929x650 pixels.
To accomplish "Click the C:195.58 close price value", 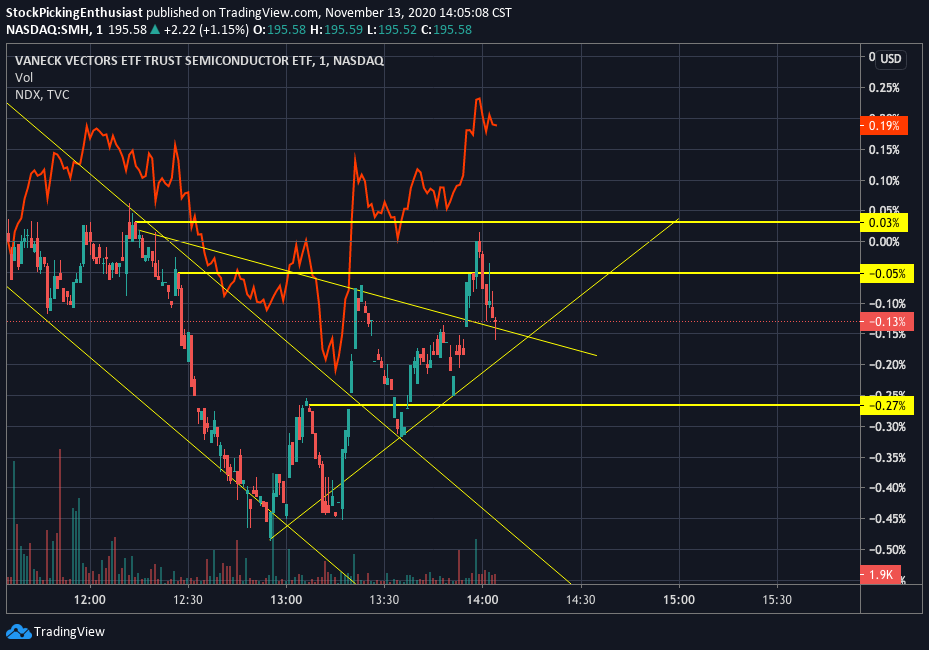I will (x=446, y=30).
